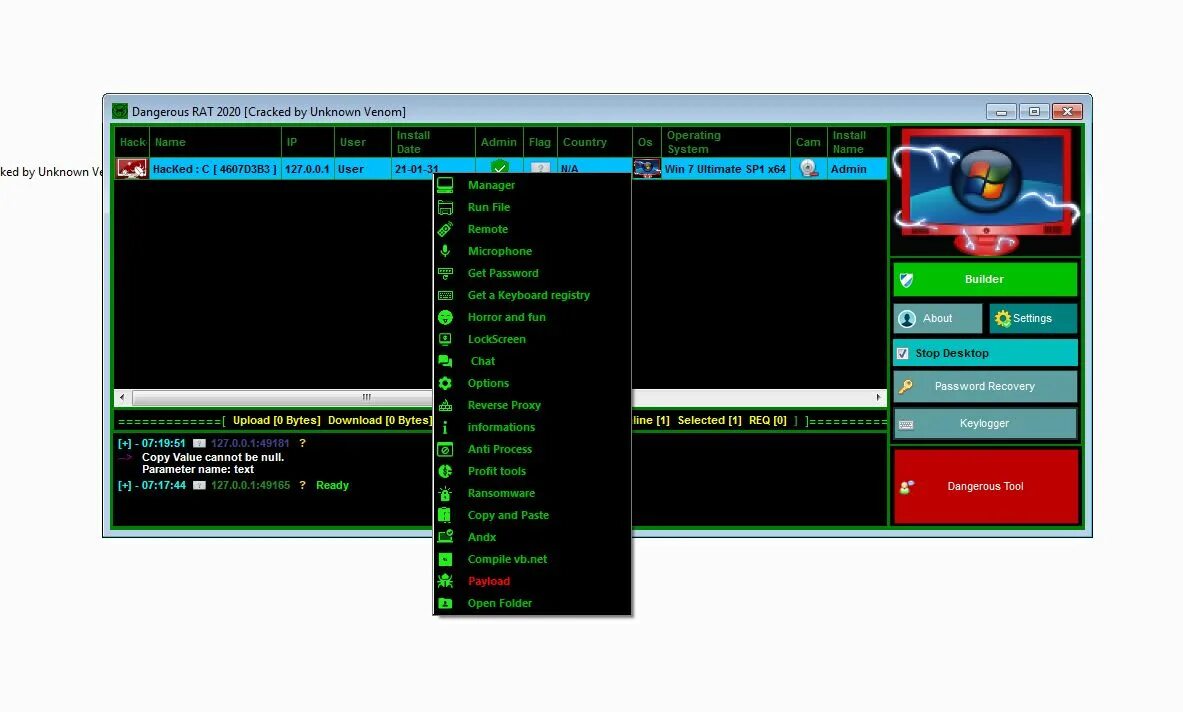Click the Microphone icon in the menu
Image resolution: width=1183 pixels, height=712 pixels.
445,250
